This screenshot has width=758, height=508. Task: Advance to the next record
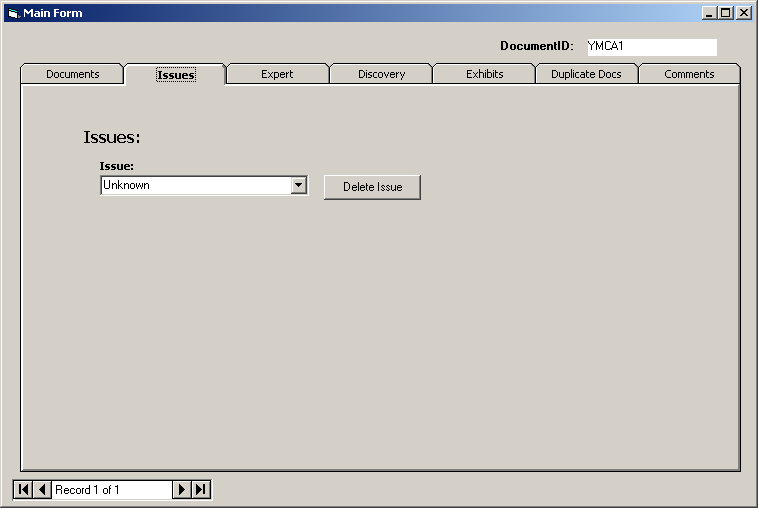181,489
